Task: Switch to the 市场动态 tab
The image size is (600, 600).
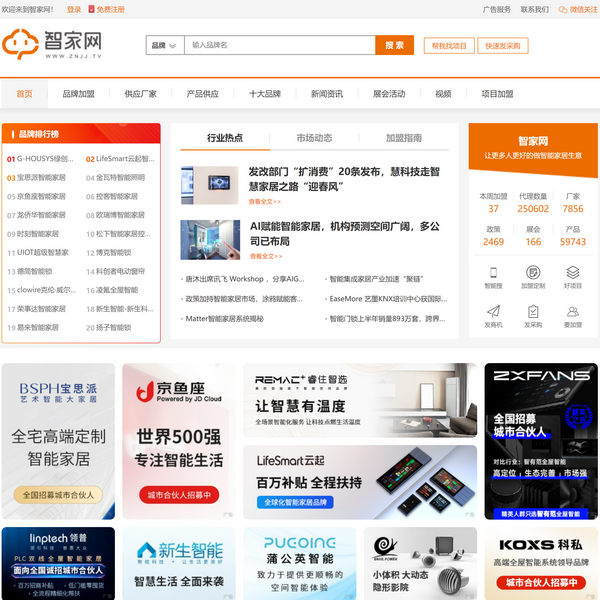Action: pos(314,138)
